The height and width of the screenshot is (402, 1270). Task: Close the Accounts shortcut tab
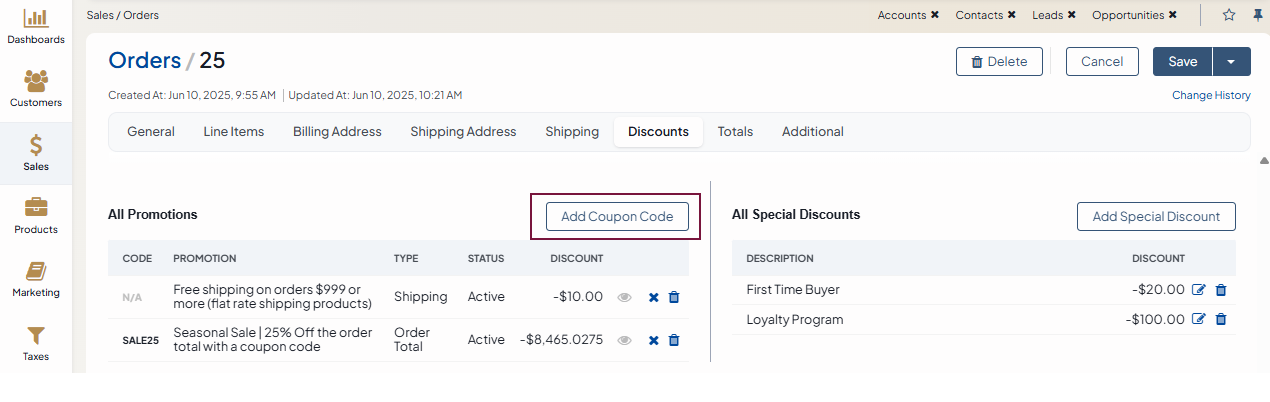[x=935, y=15]
